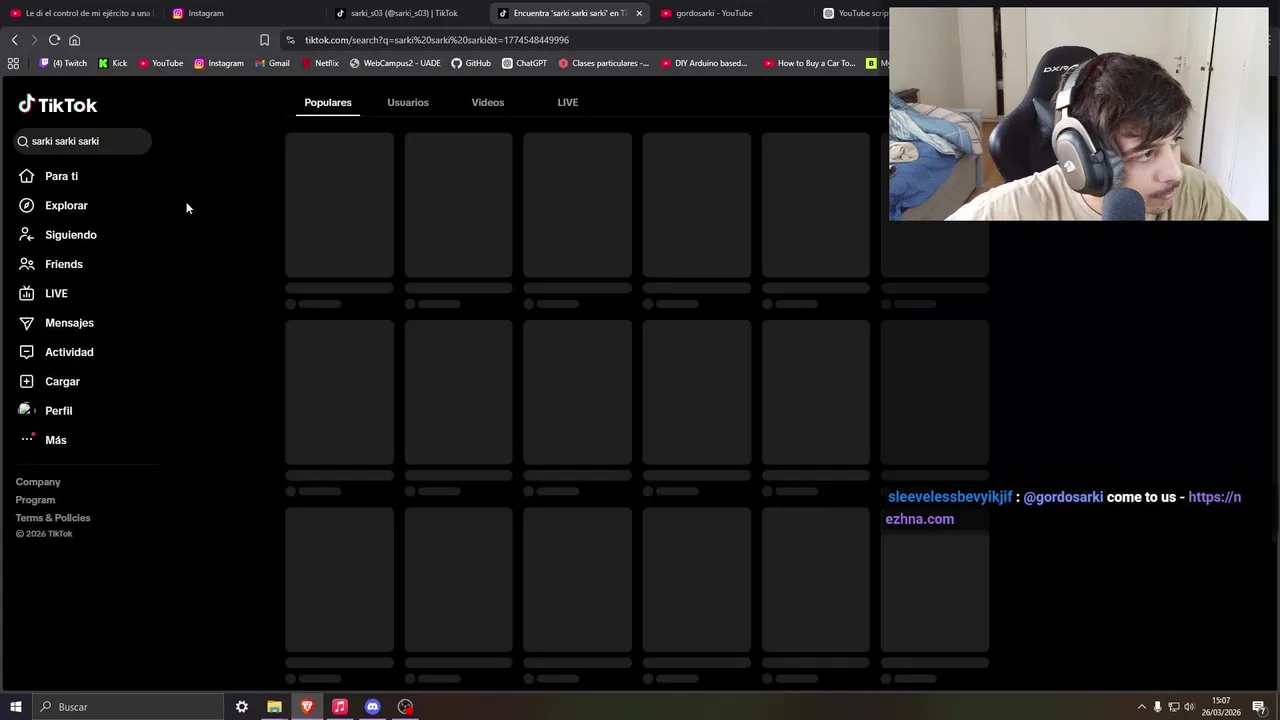Open the notification center icon
Viewport: 1280px width, 720px height.
[1259, 707]
